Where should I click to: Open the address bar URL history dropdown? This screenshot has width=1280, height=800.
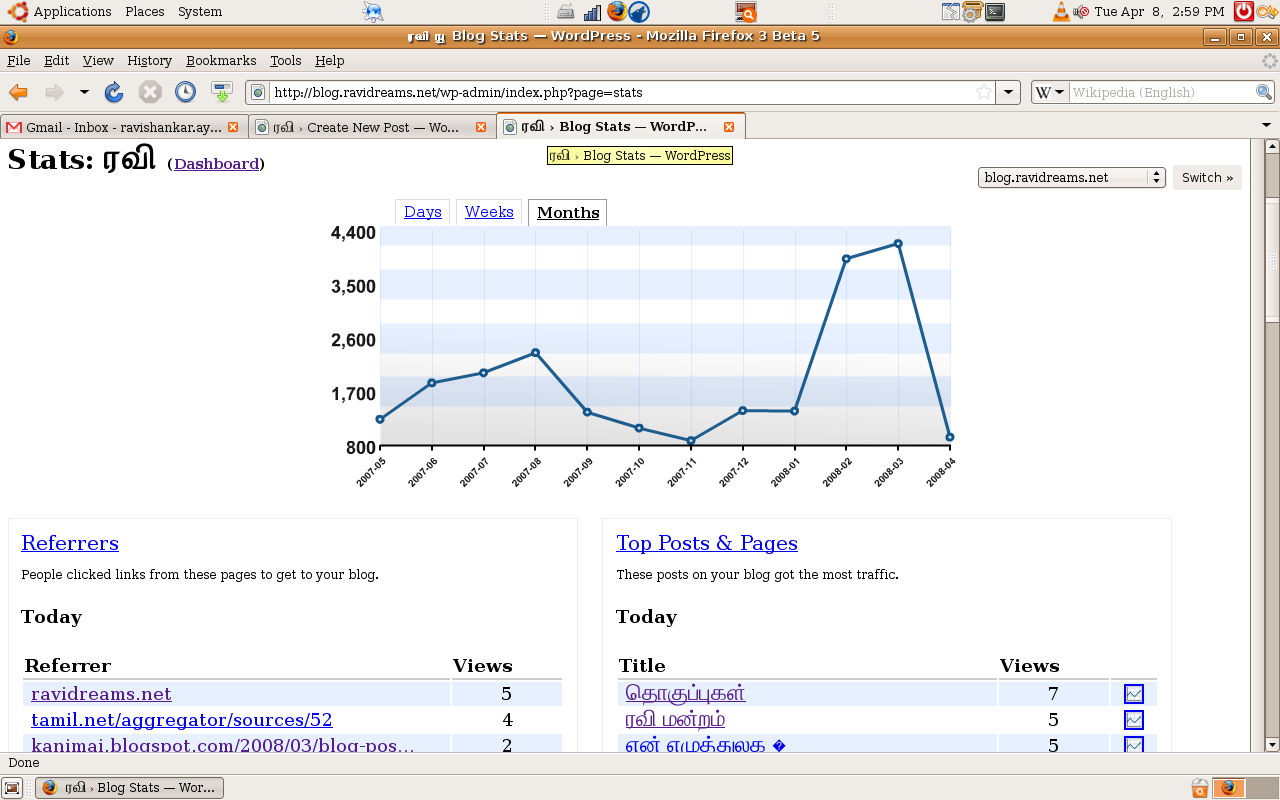click(x=1009, y=92)
